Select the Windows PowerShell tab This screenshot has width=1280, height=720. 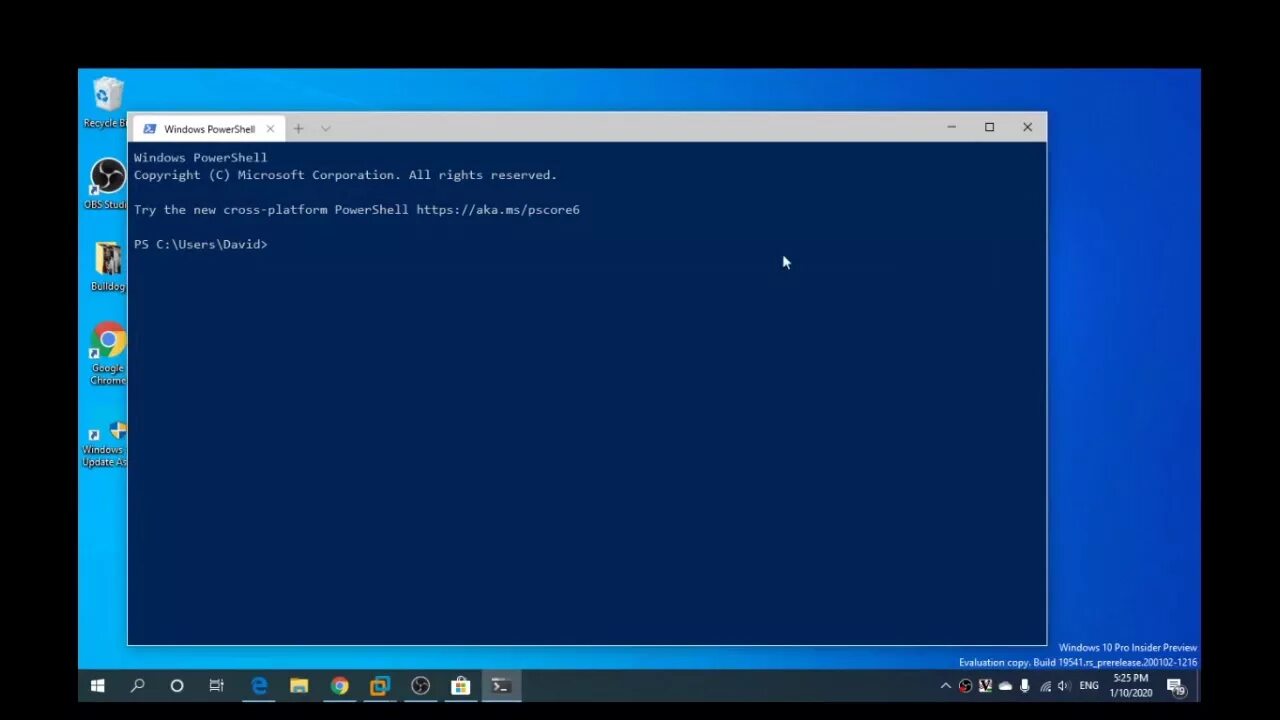(x=208, y=129)
